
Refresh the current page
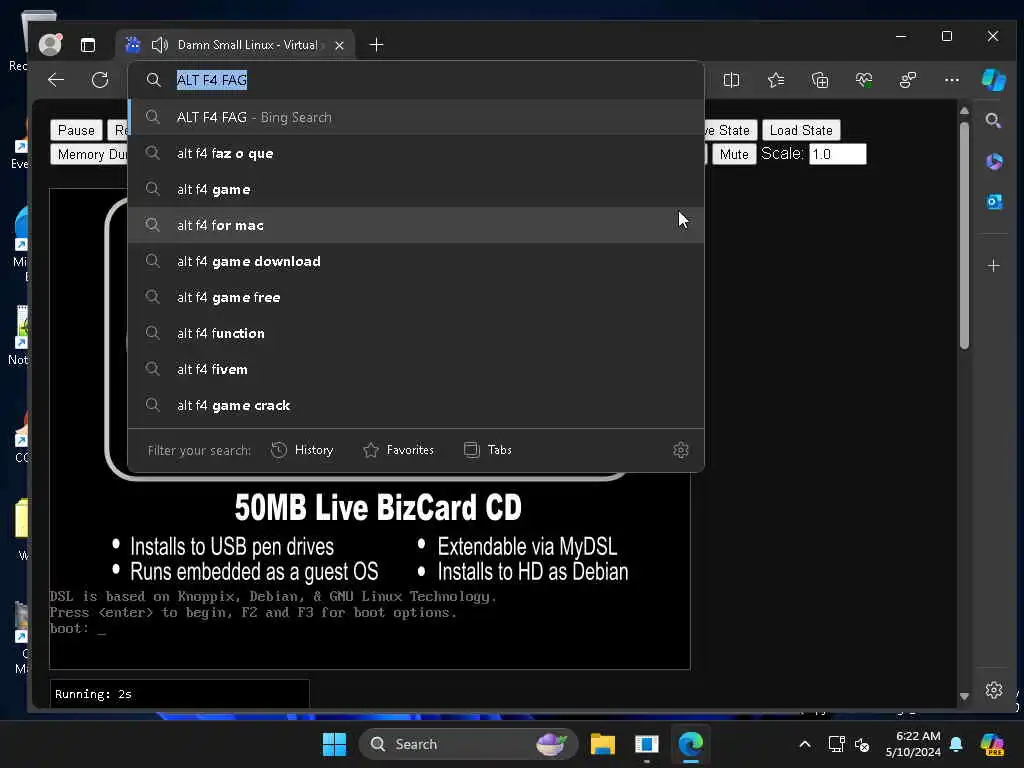pos(100,80)
